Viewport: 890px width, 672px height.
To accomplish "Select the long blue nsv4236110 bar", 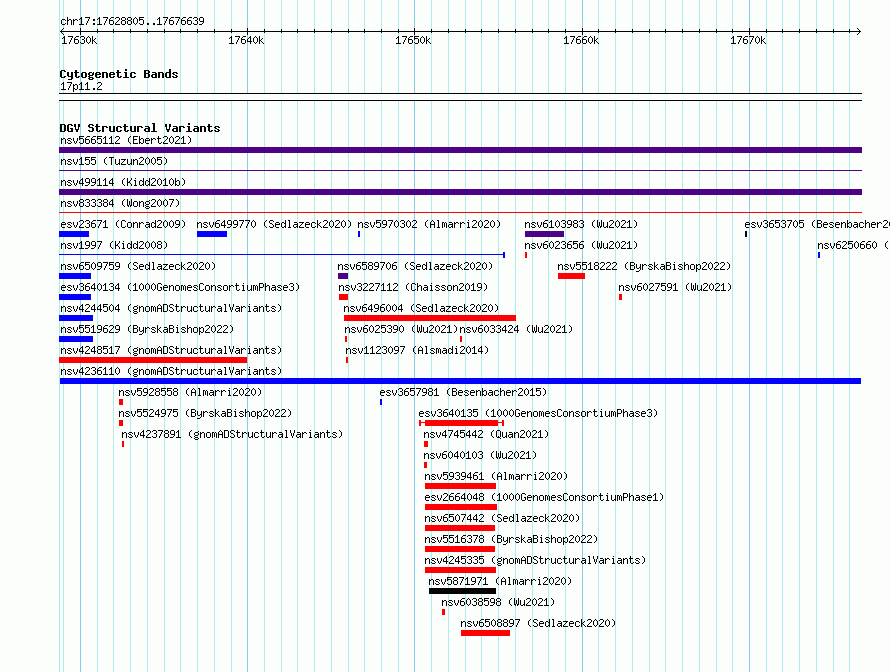I will coord(460,381).
